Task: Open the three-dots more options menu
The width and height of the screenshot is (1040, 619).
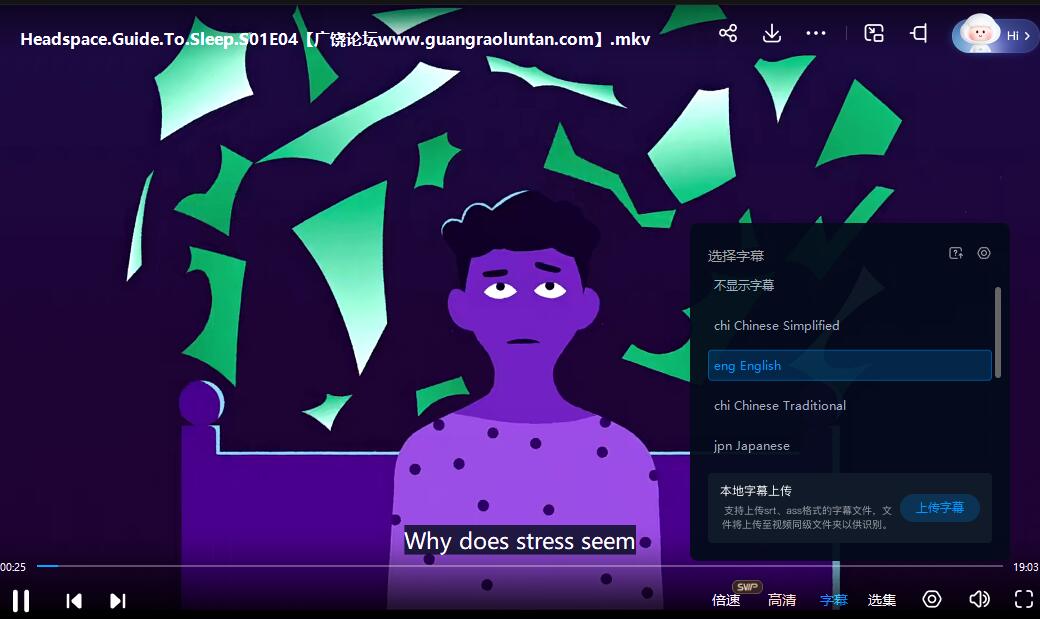Action: tap(815, 33)
